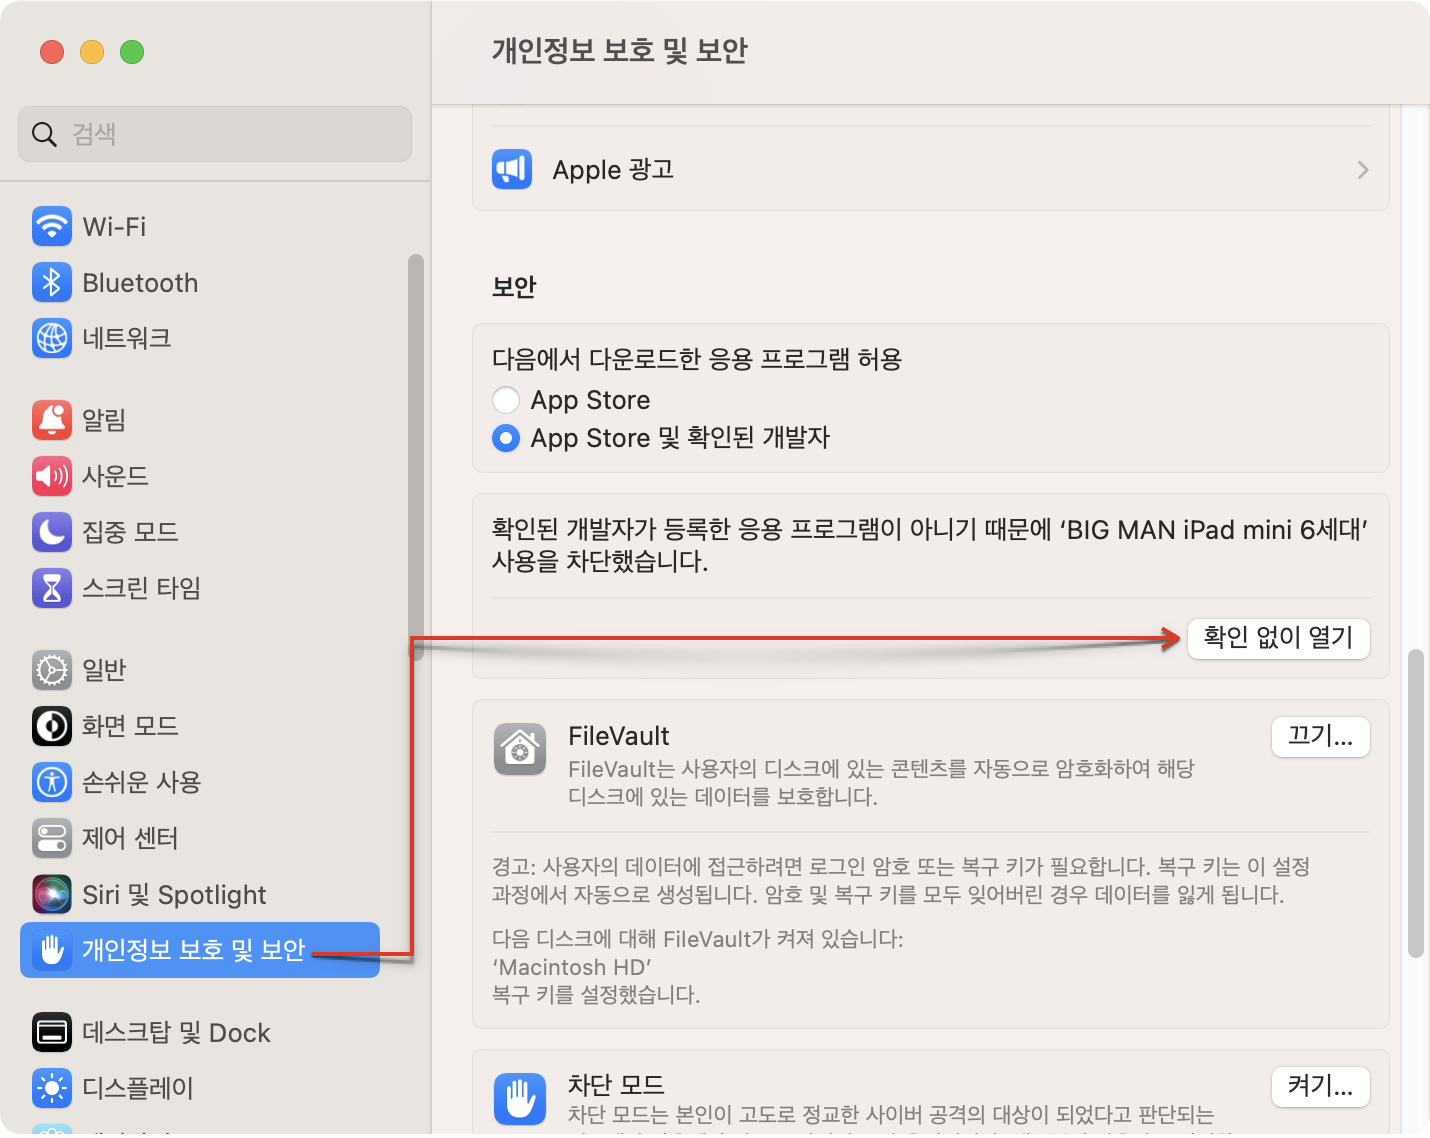
Task: Click the green zoom window button
Action: 132,52
